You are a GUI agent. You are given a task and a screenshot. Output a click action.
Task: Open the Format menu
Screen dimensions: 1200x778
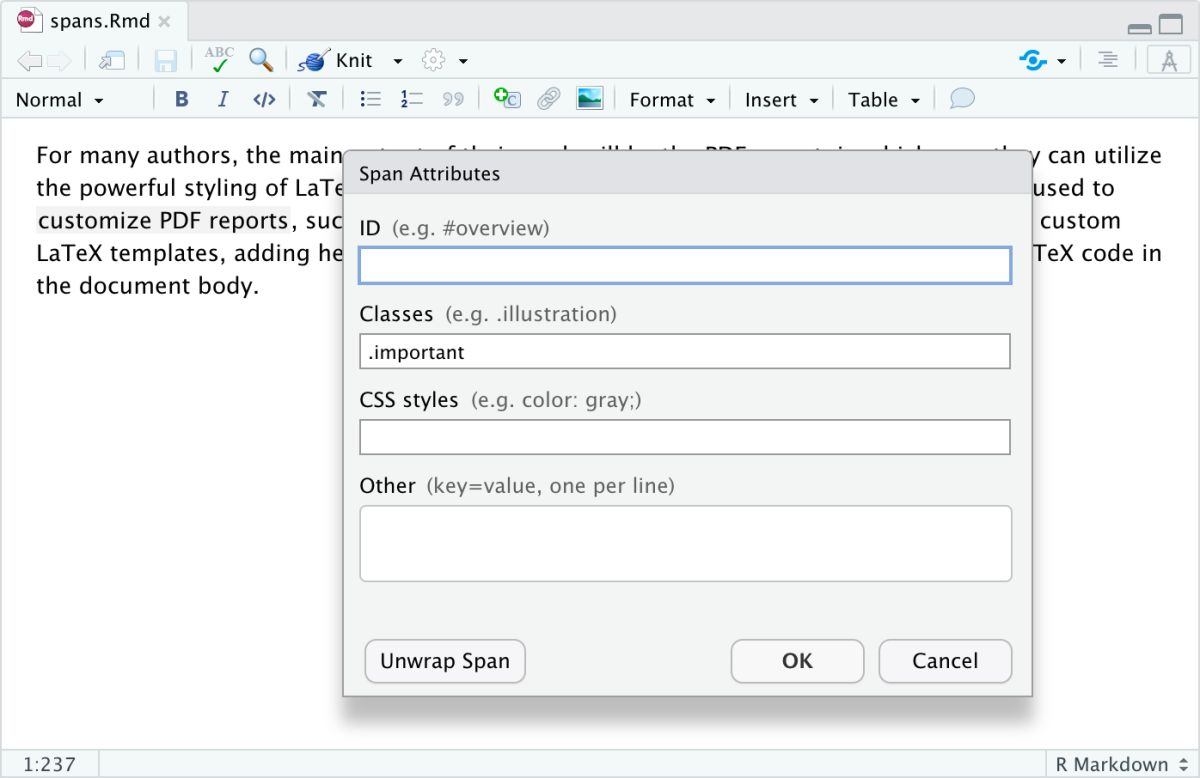[672, 100]
